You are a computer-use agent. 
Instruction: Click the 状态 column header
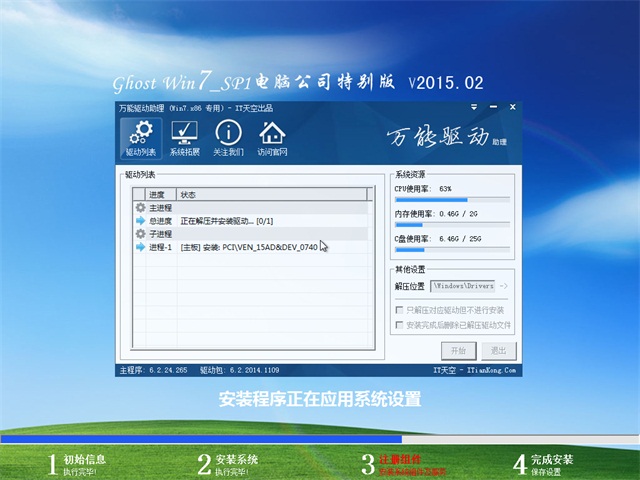click(270, 194)
